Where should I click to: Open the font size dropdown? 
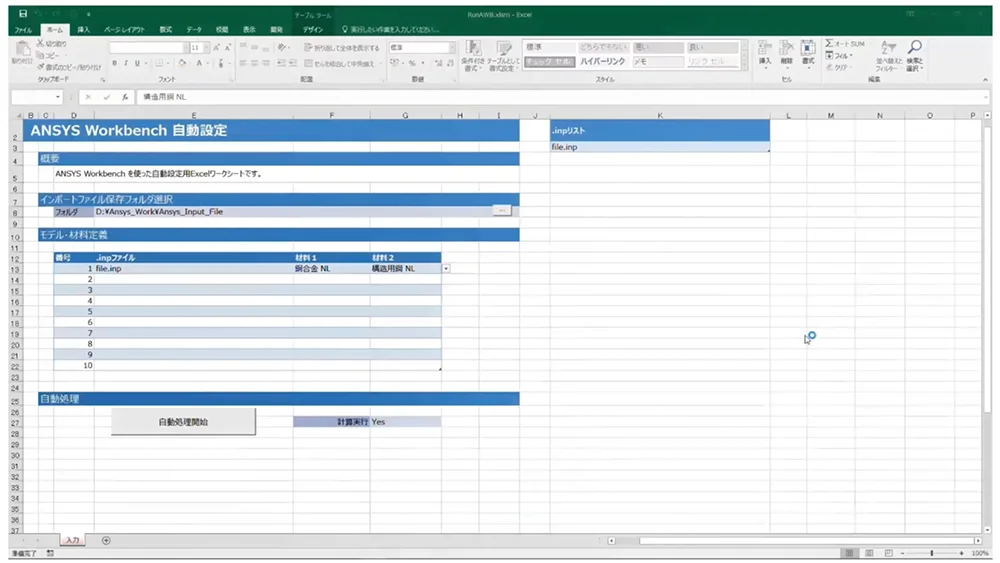click(x=206, y=48)
